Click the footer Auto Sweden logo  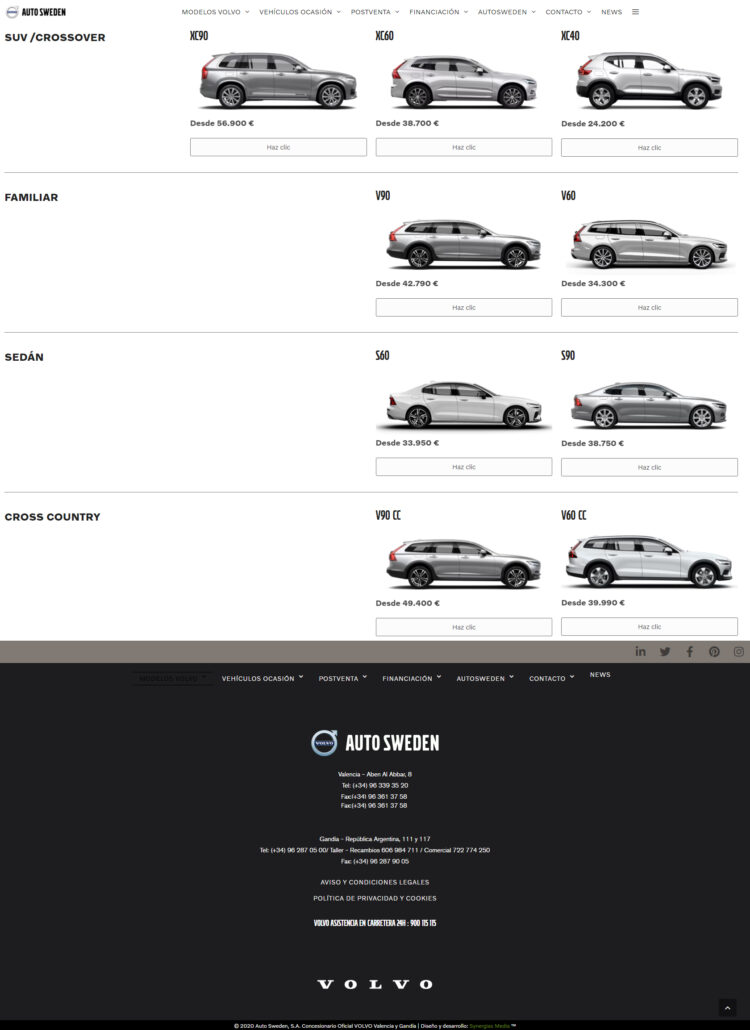375,743
